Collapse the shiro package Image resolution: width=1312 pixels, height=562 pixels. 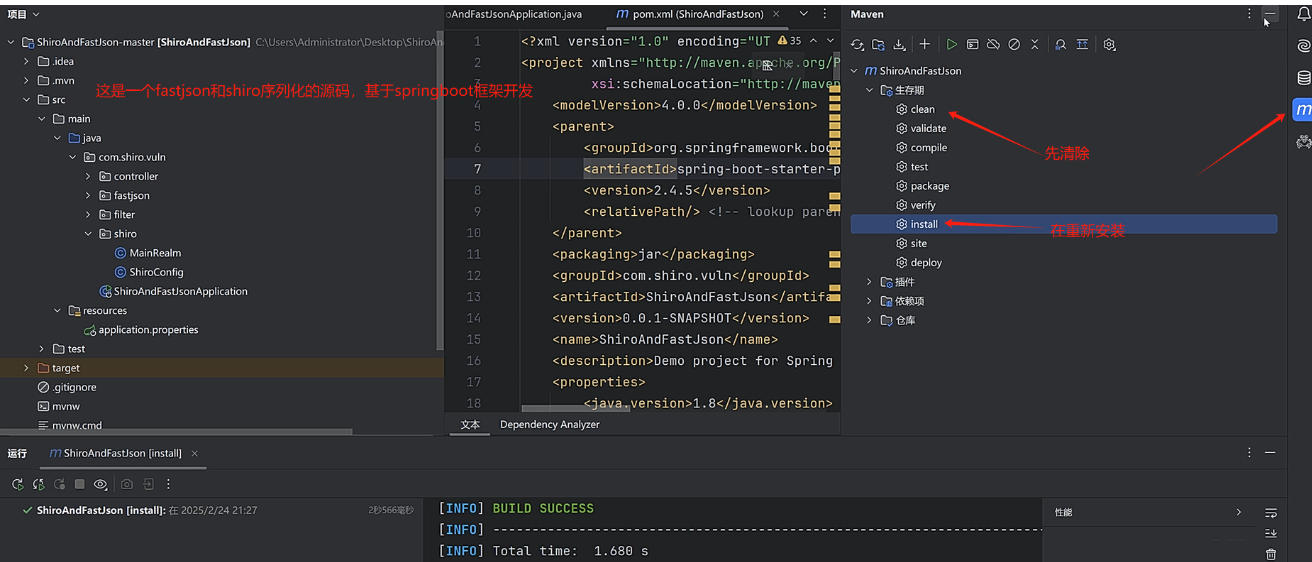coord(88,234)
